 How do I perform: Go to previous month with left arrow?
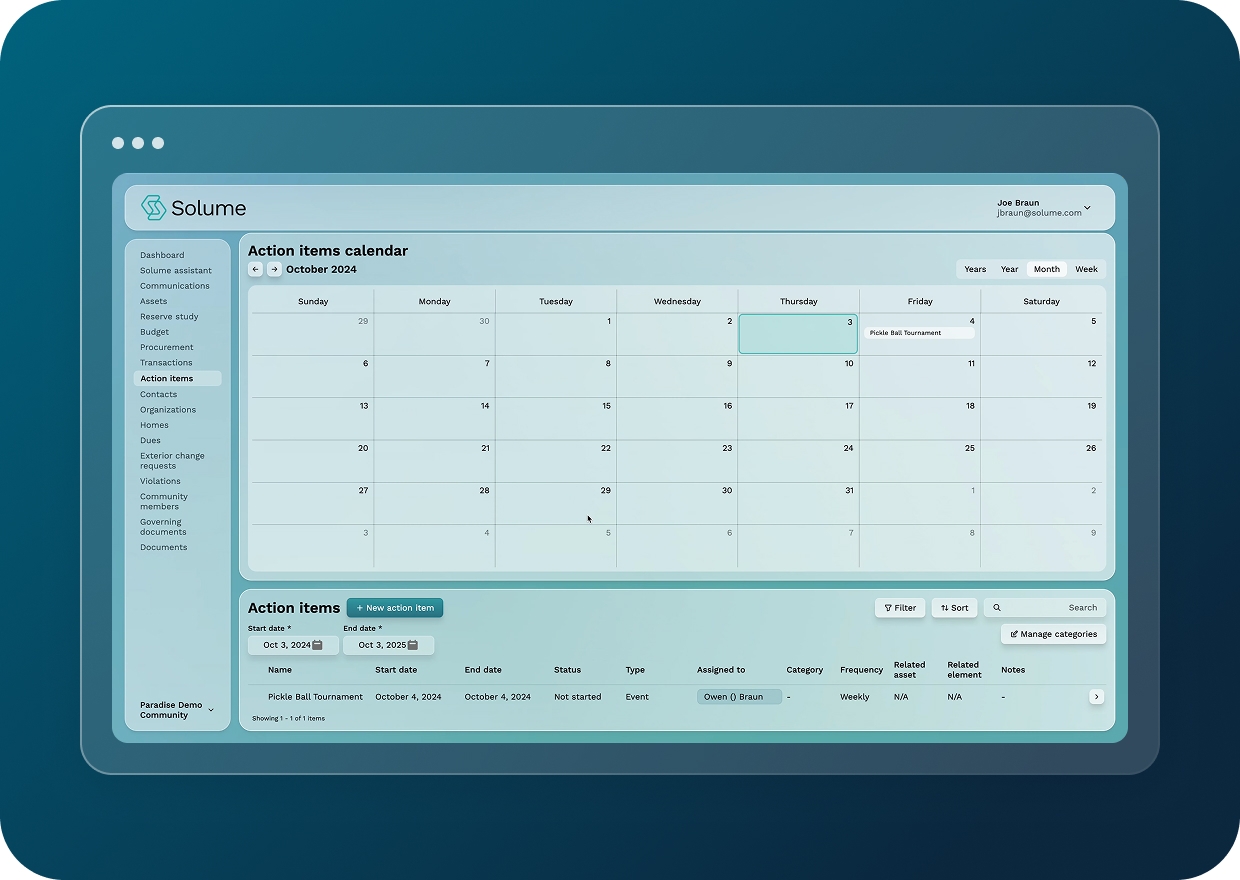tap(256, 270)
